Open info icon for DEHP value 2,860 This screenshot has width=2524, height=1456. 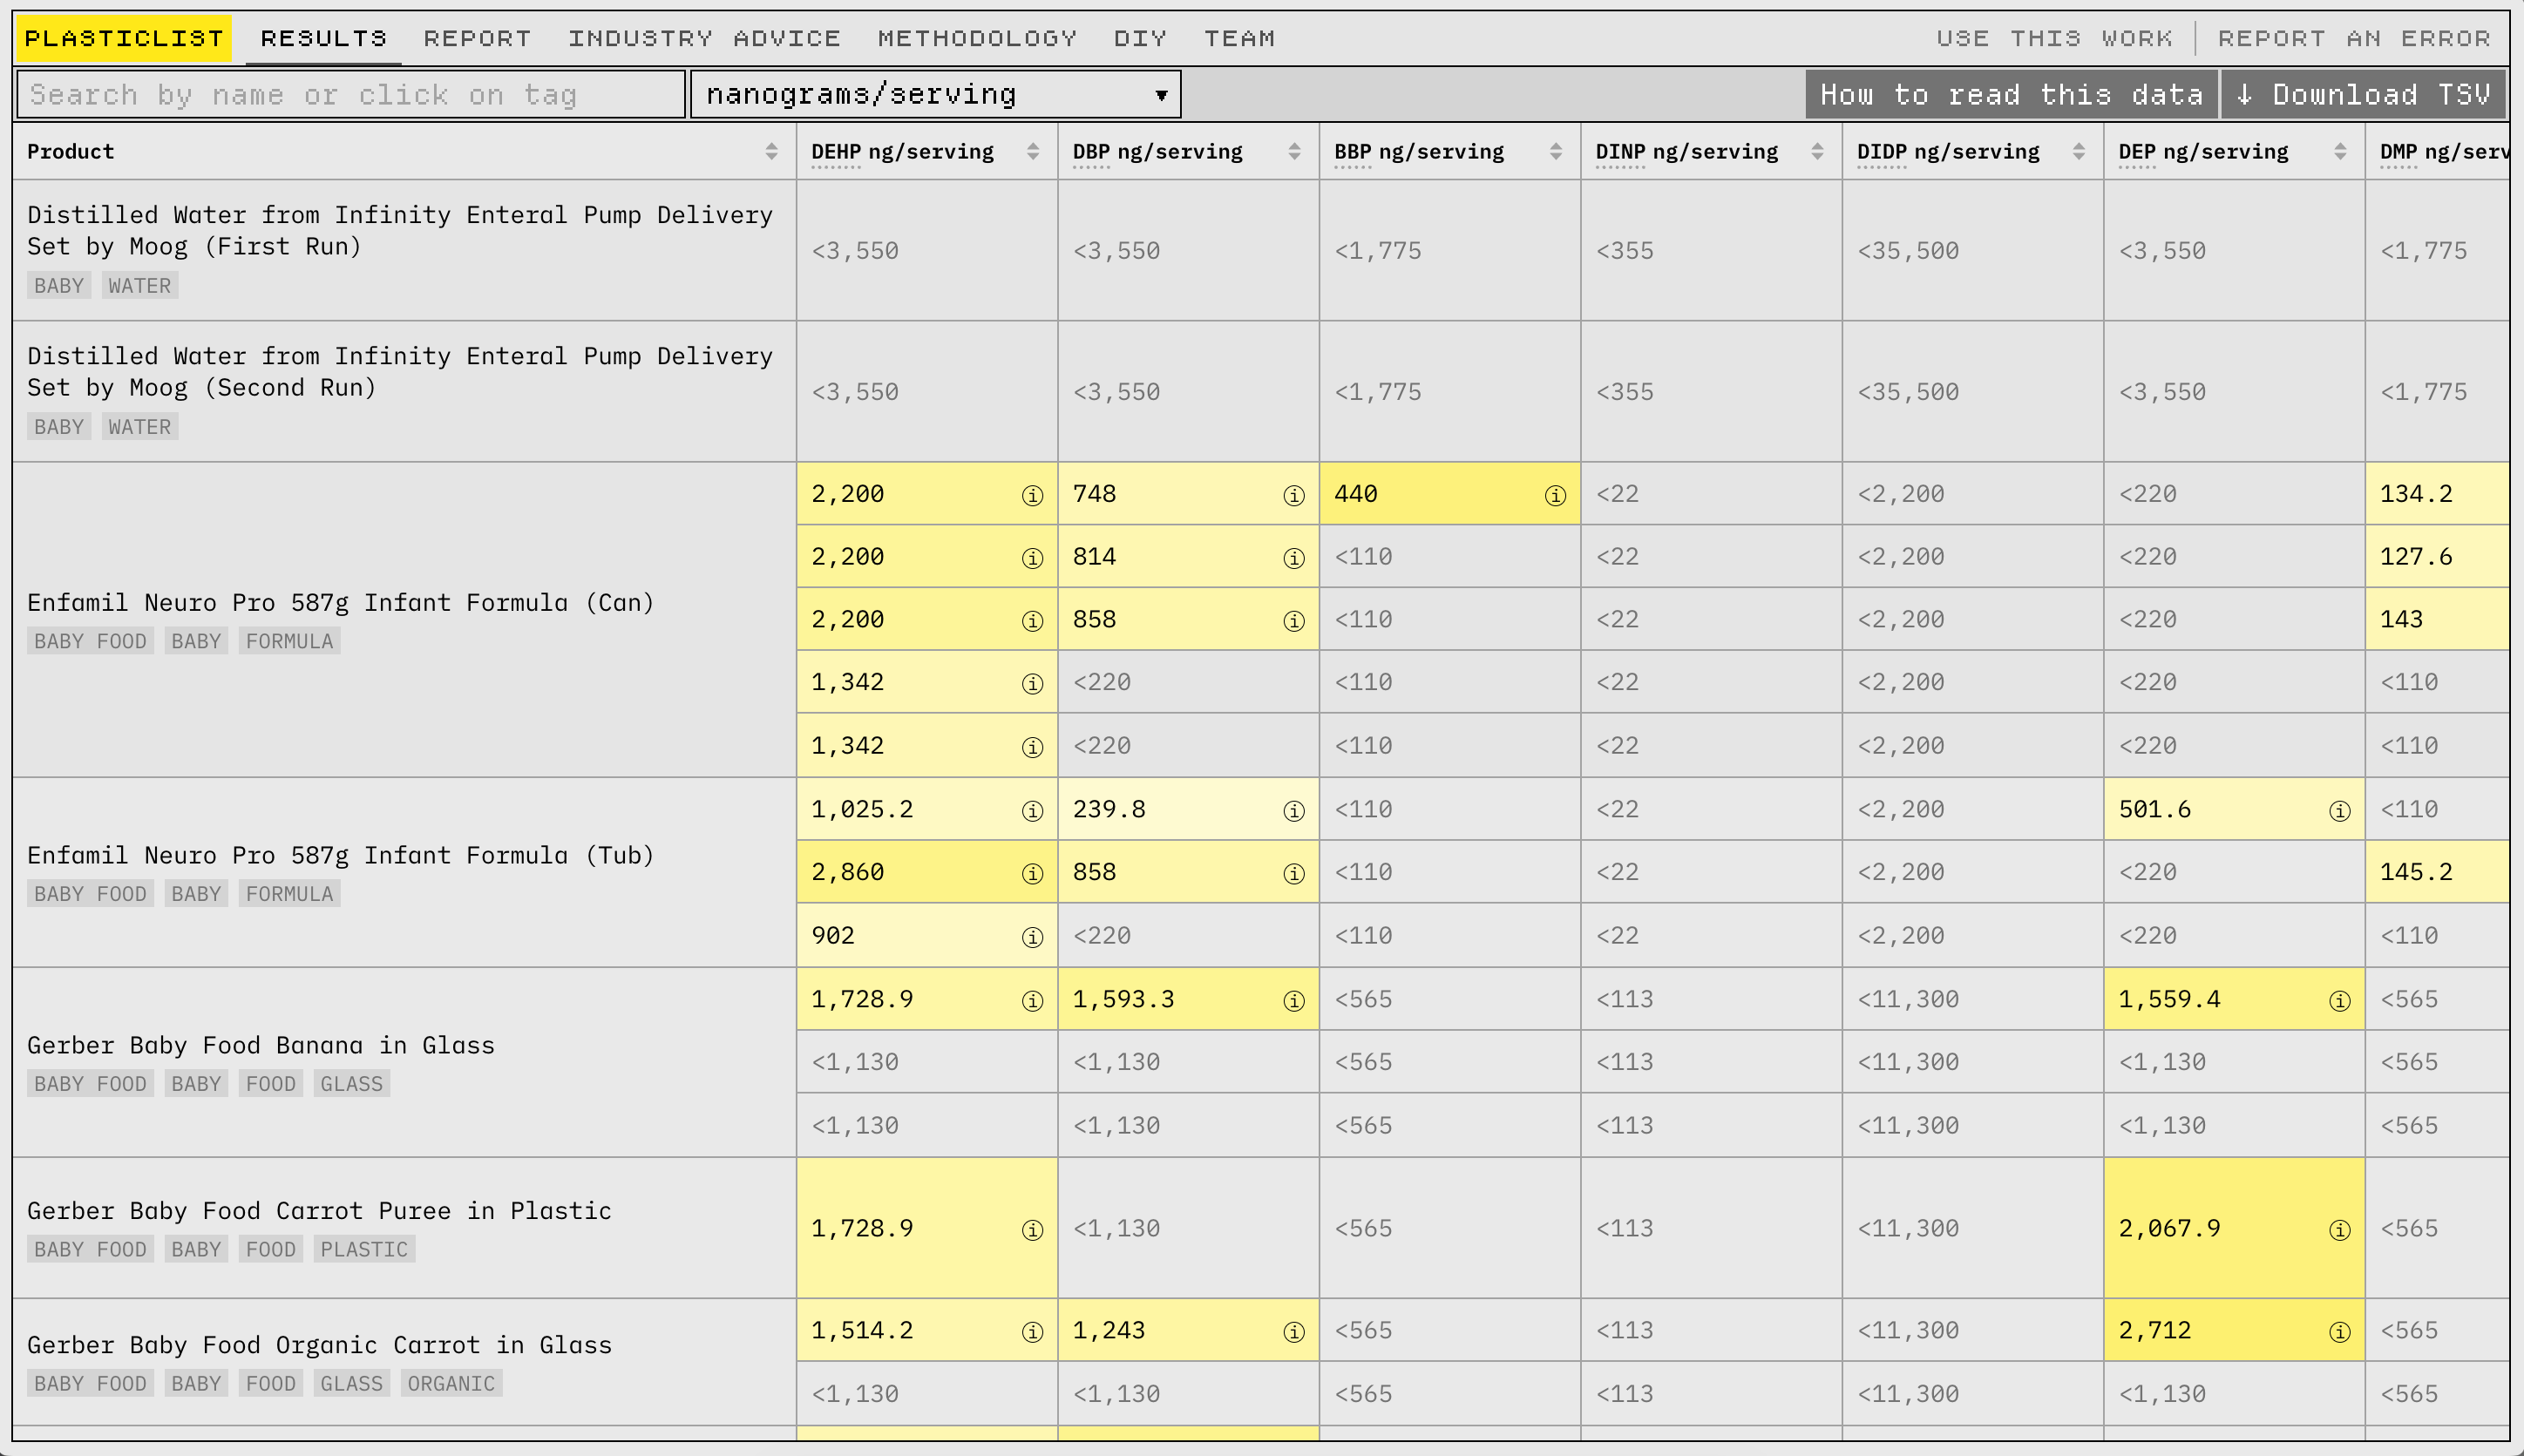(1032, 874)
